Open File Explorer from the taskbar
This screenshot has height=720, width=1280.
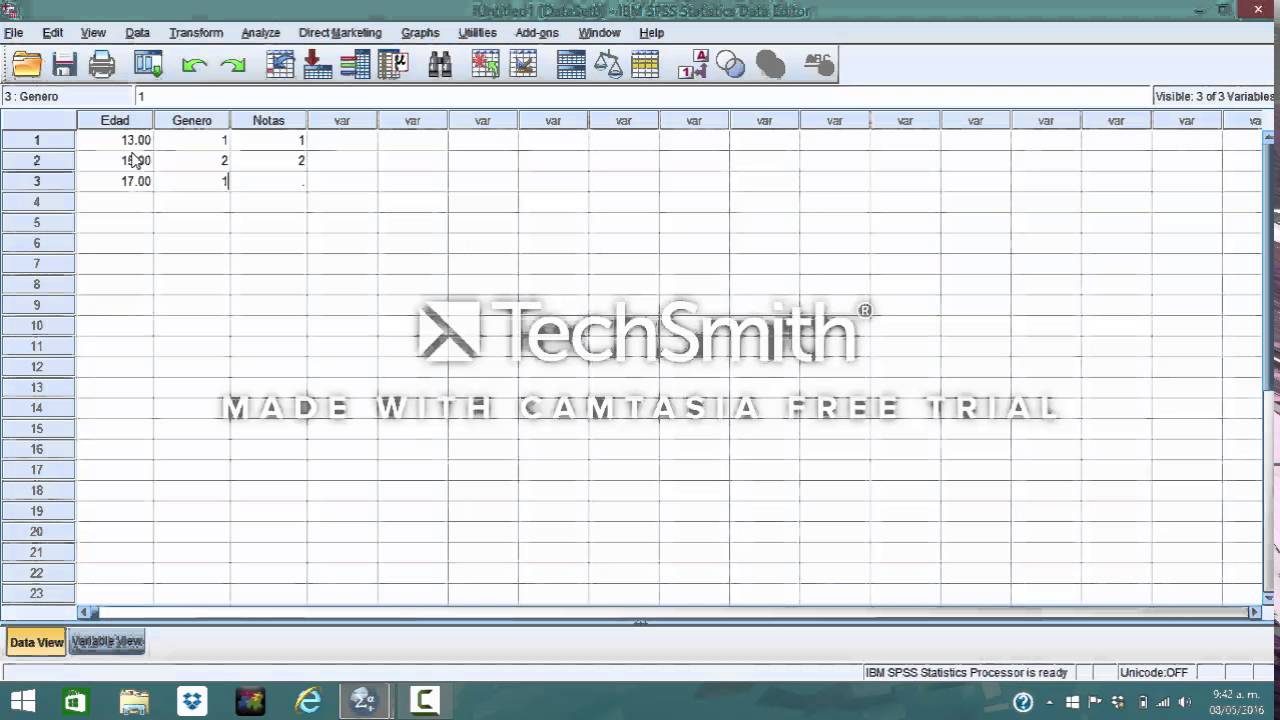(133, 701)
